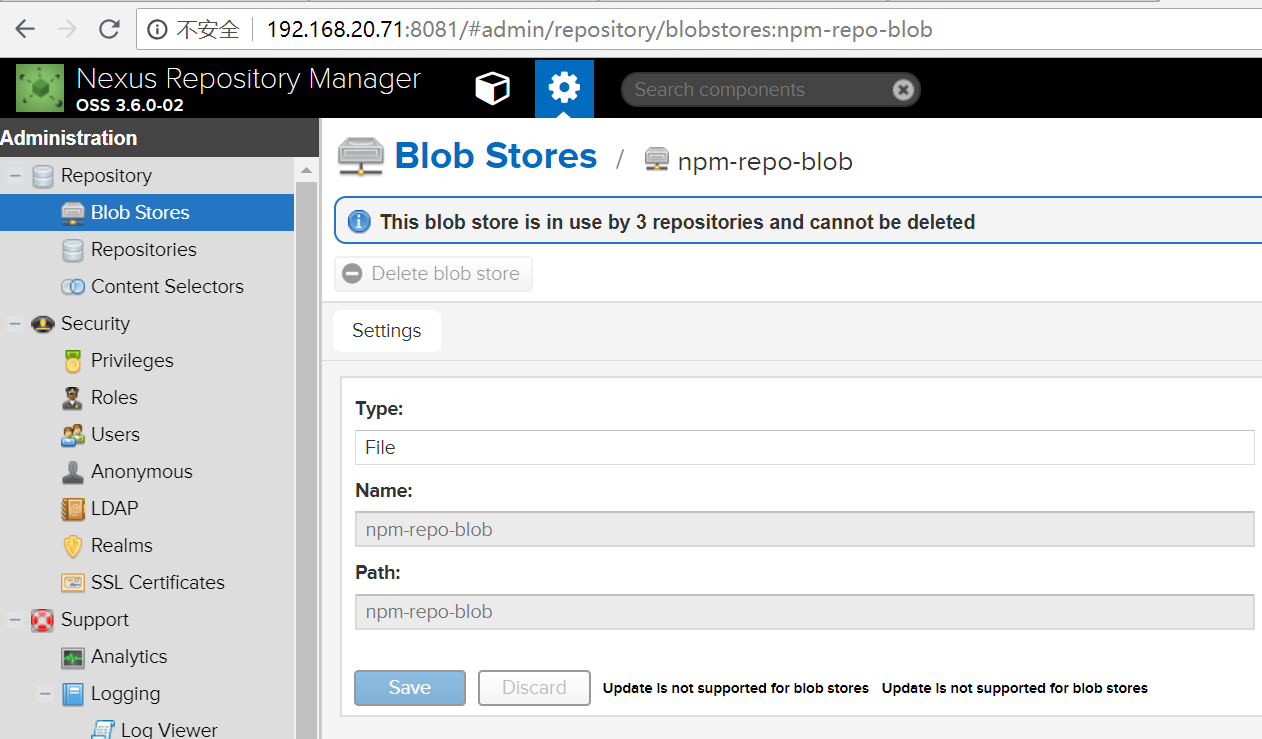
Task: Click the Type field showing File
Action: point(805,448)
